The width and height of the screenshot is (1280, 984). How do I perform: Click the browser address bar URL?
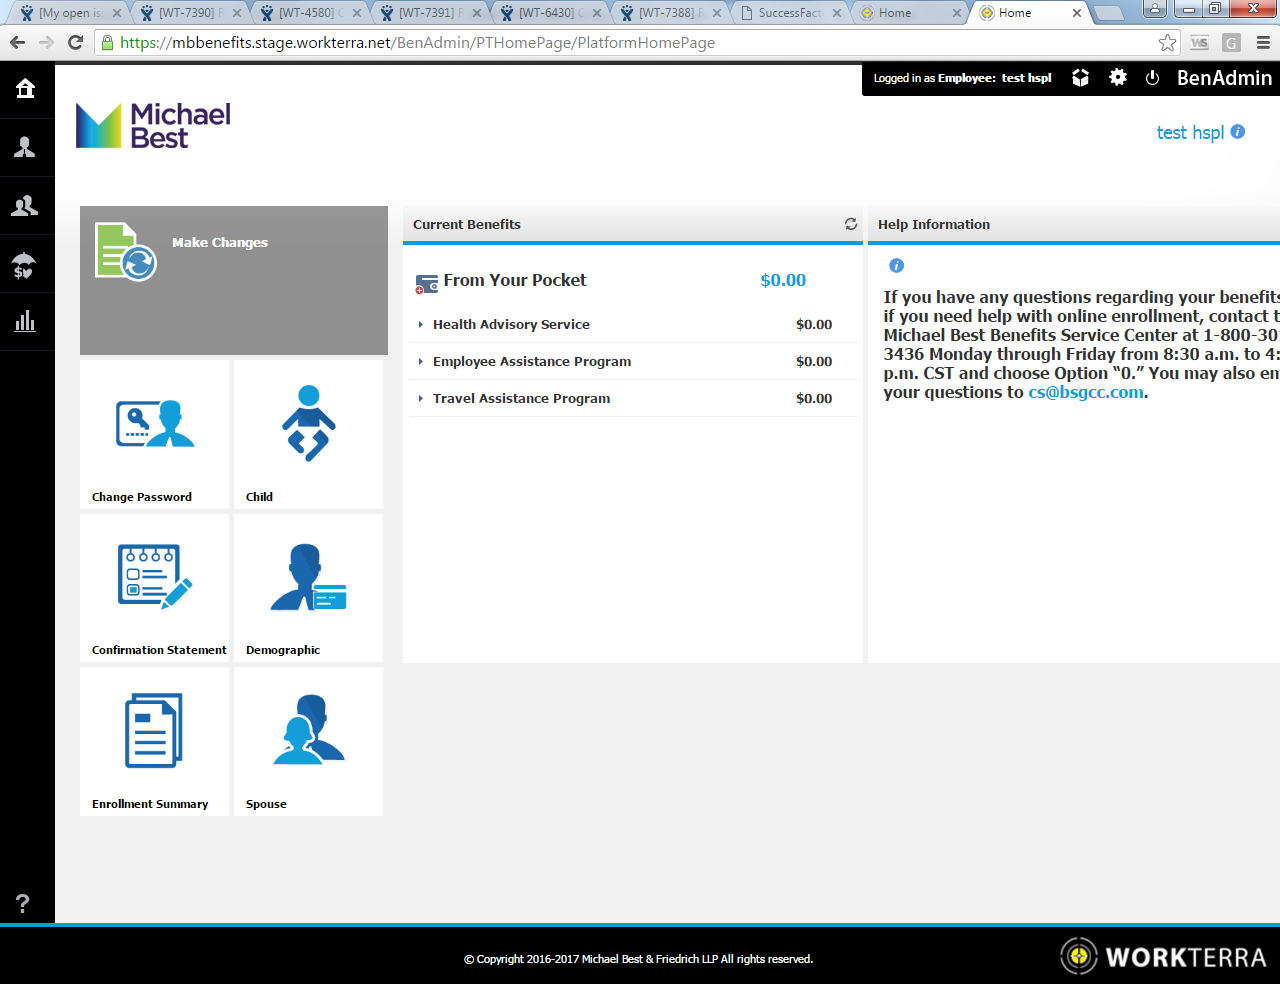(417, 43)
